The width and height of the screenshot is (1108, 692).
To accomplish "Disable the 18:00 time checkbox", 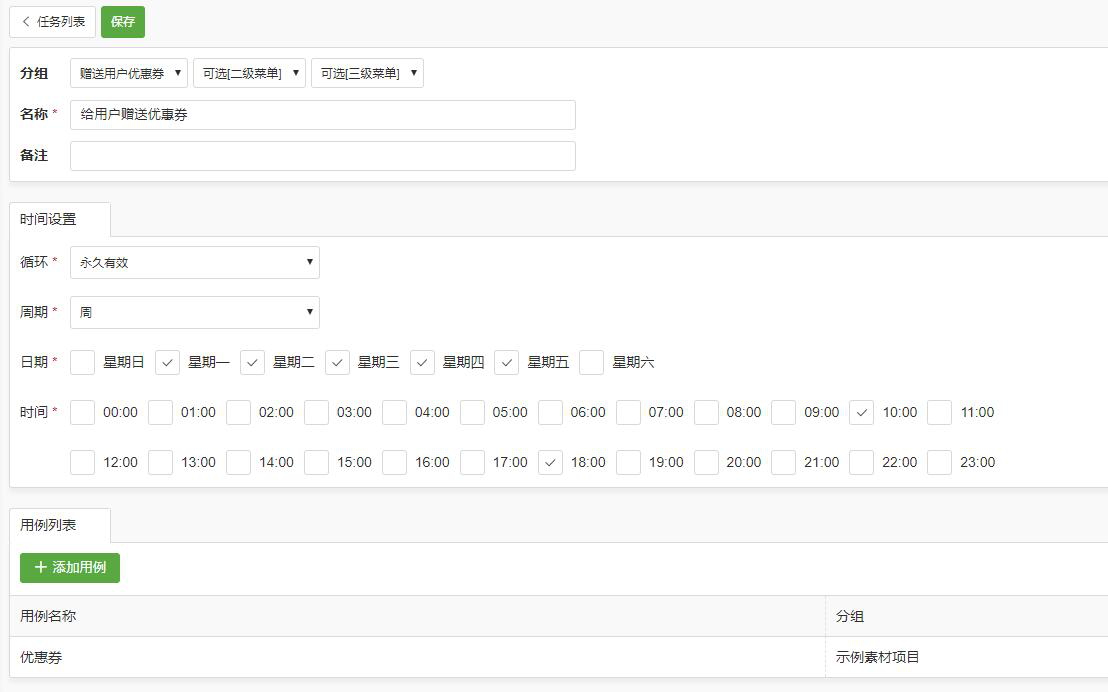I will tap(550, 462).
